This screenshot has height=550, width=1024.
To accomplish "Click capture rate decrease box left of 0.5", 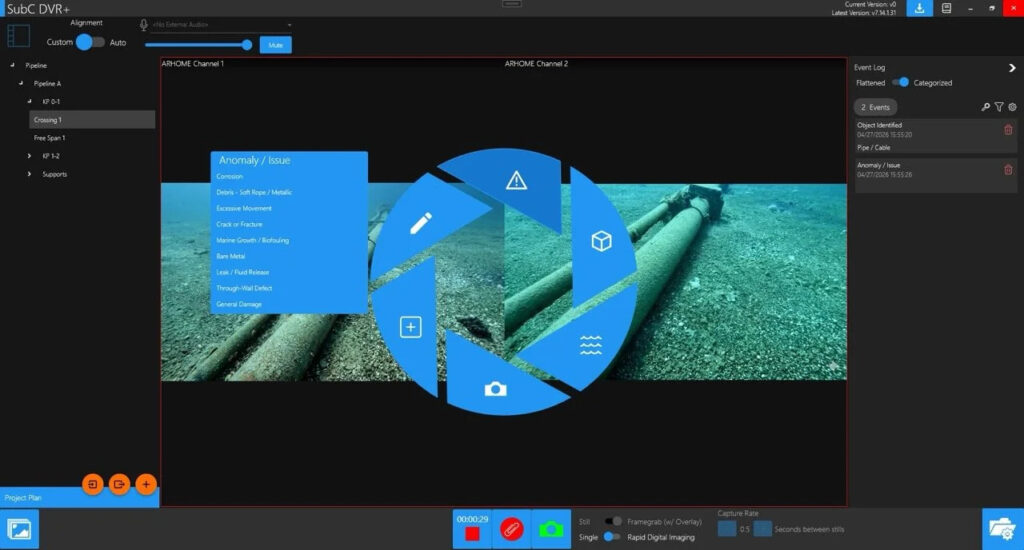I will 727,528.
